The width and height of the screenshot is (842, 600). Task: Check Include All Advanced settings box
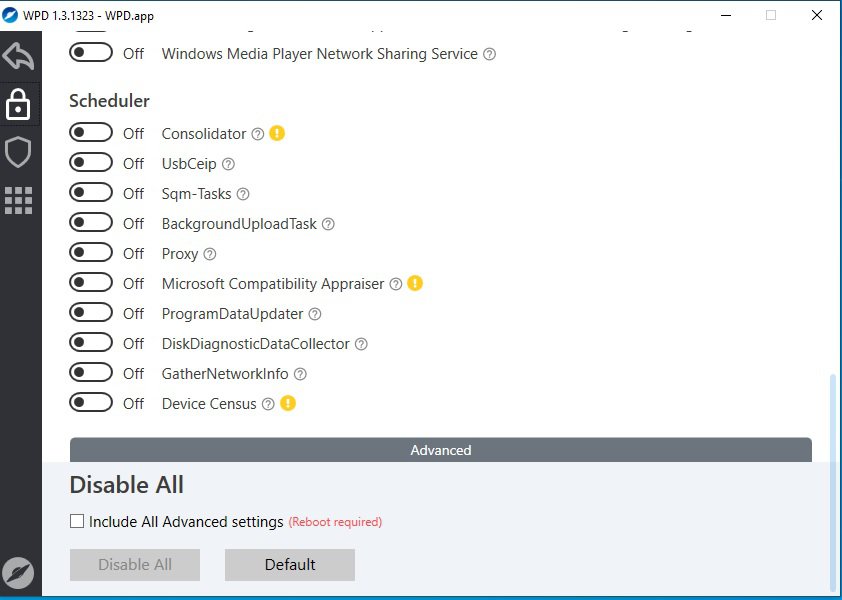77,521
